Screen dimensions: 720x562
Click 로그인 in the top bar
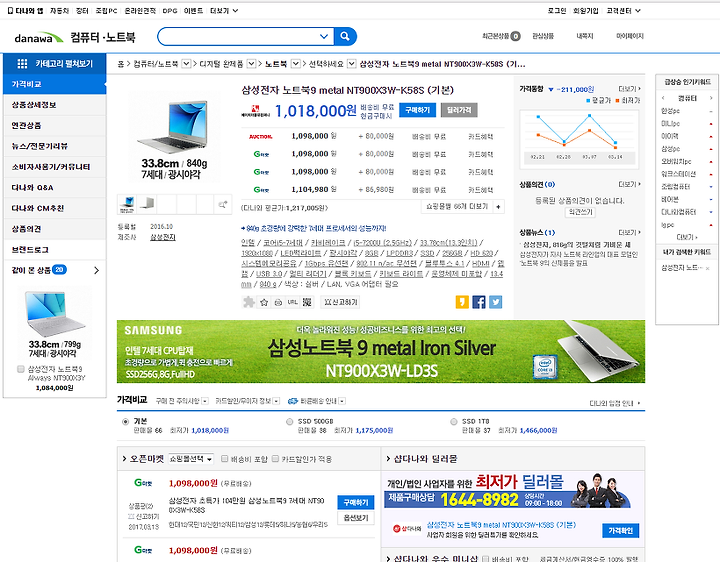[557, 11]
